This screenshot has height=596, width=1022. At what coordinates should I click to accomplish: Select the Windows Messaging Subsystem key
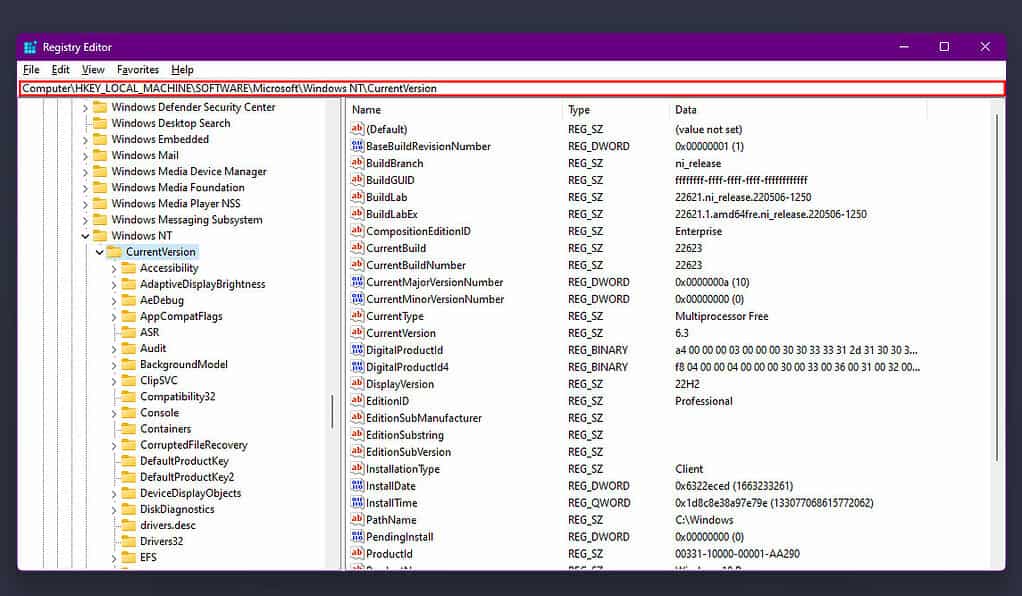pos(186,220)
